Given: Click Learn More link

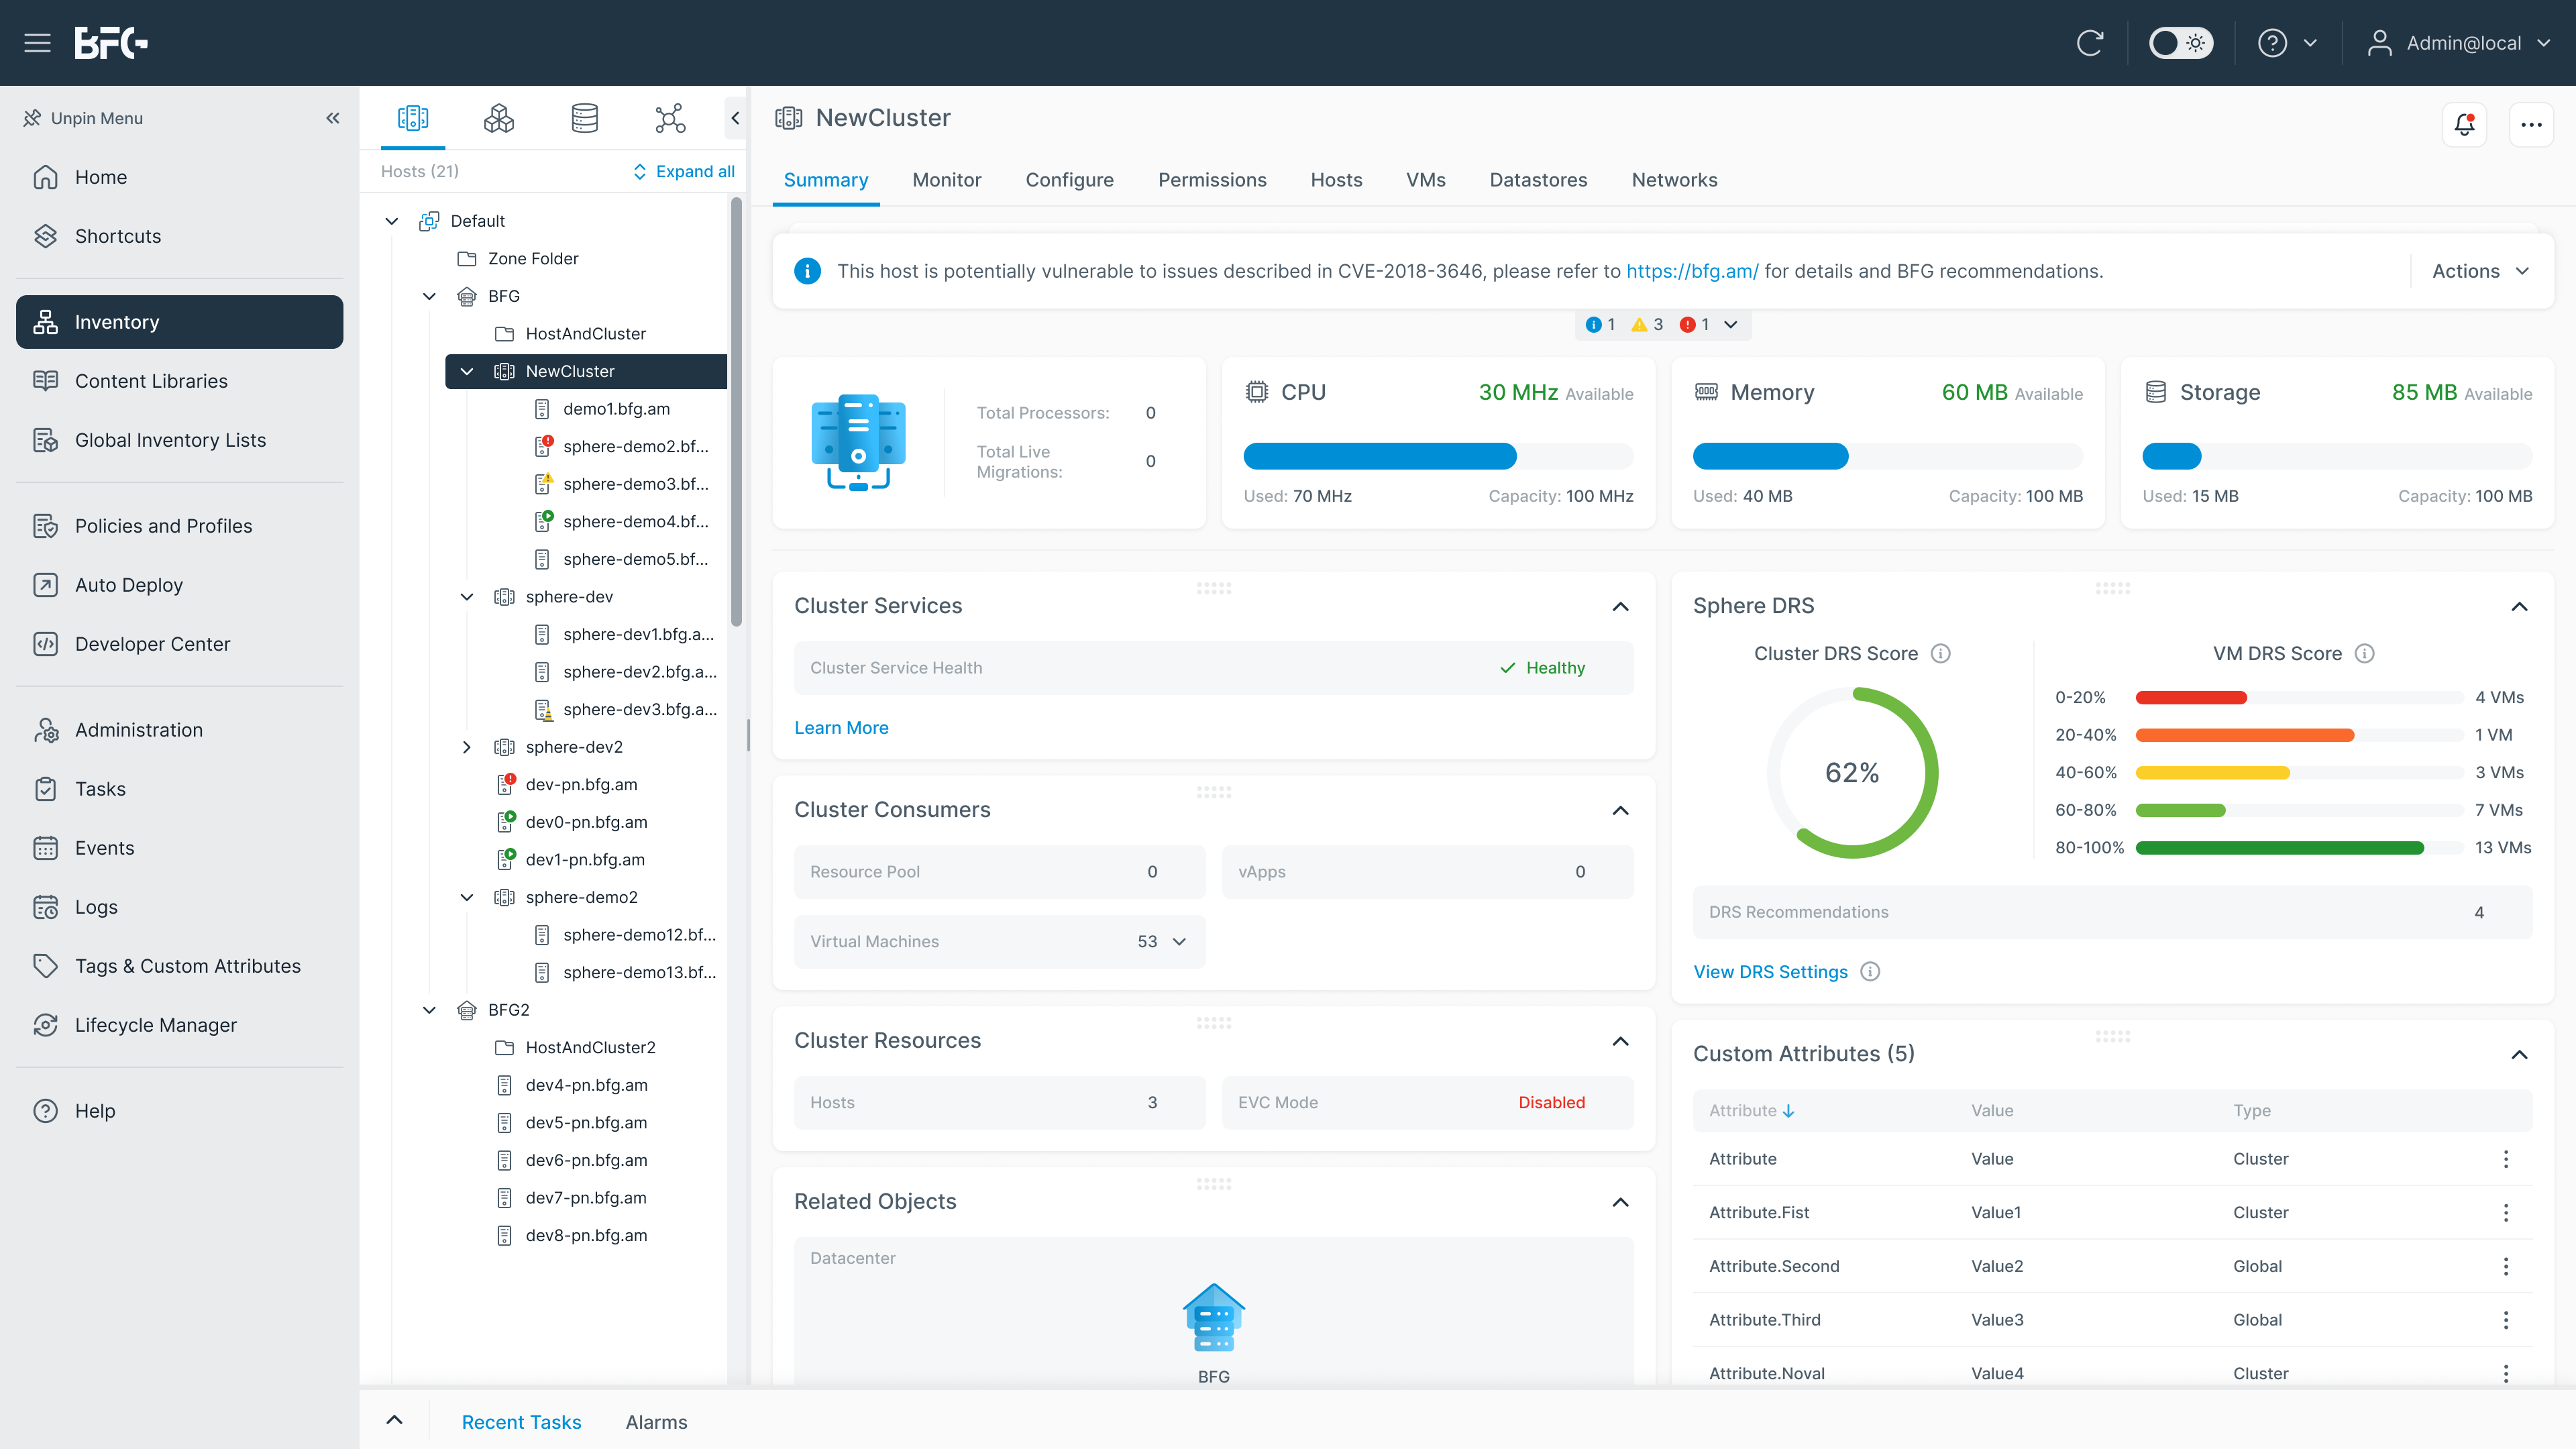Looking at the screenshot, I should (x=841, y=728).
